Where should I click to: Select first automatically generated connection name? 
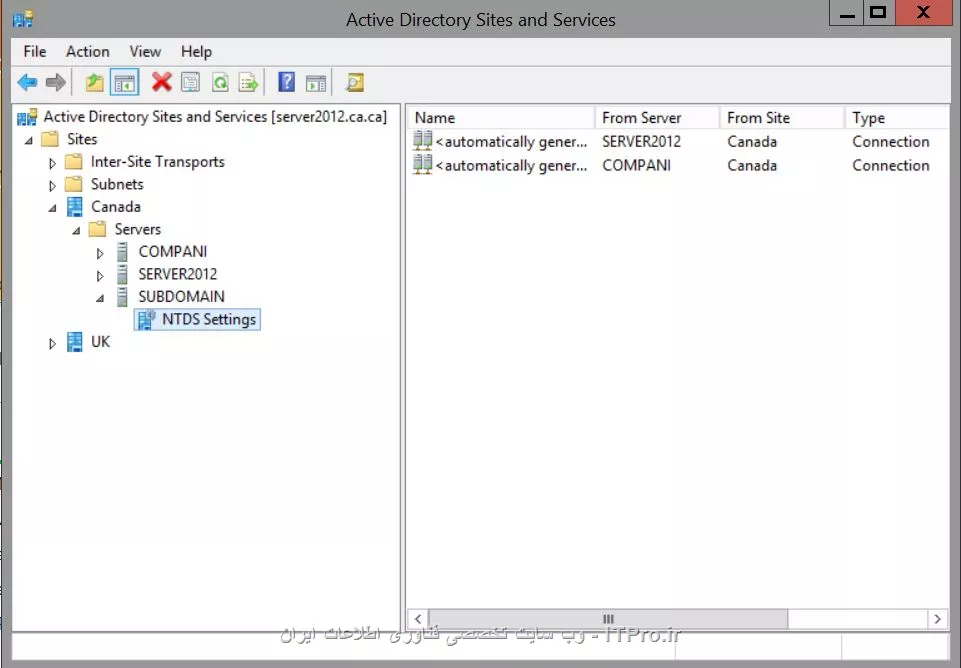pos(512,142)
